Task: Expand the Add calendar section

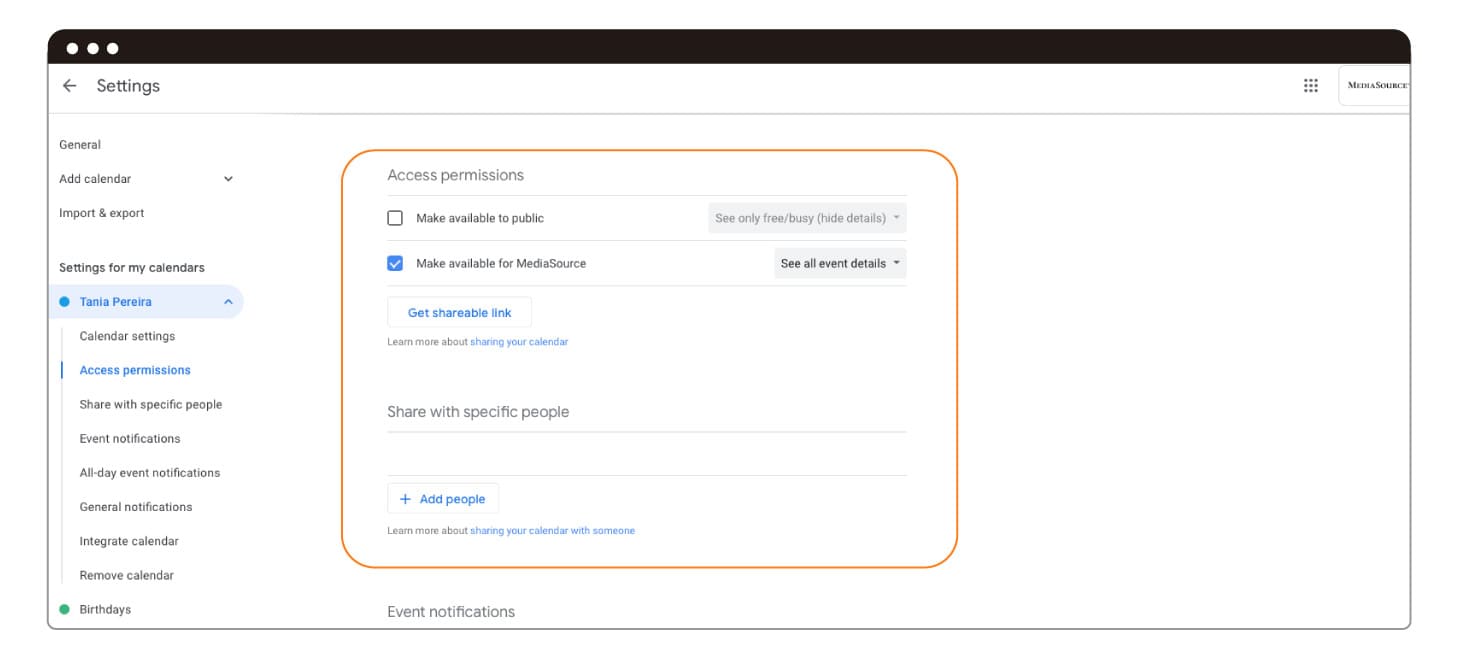Action: pos(228,179)
